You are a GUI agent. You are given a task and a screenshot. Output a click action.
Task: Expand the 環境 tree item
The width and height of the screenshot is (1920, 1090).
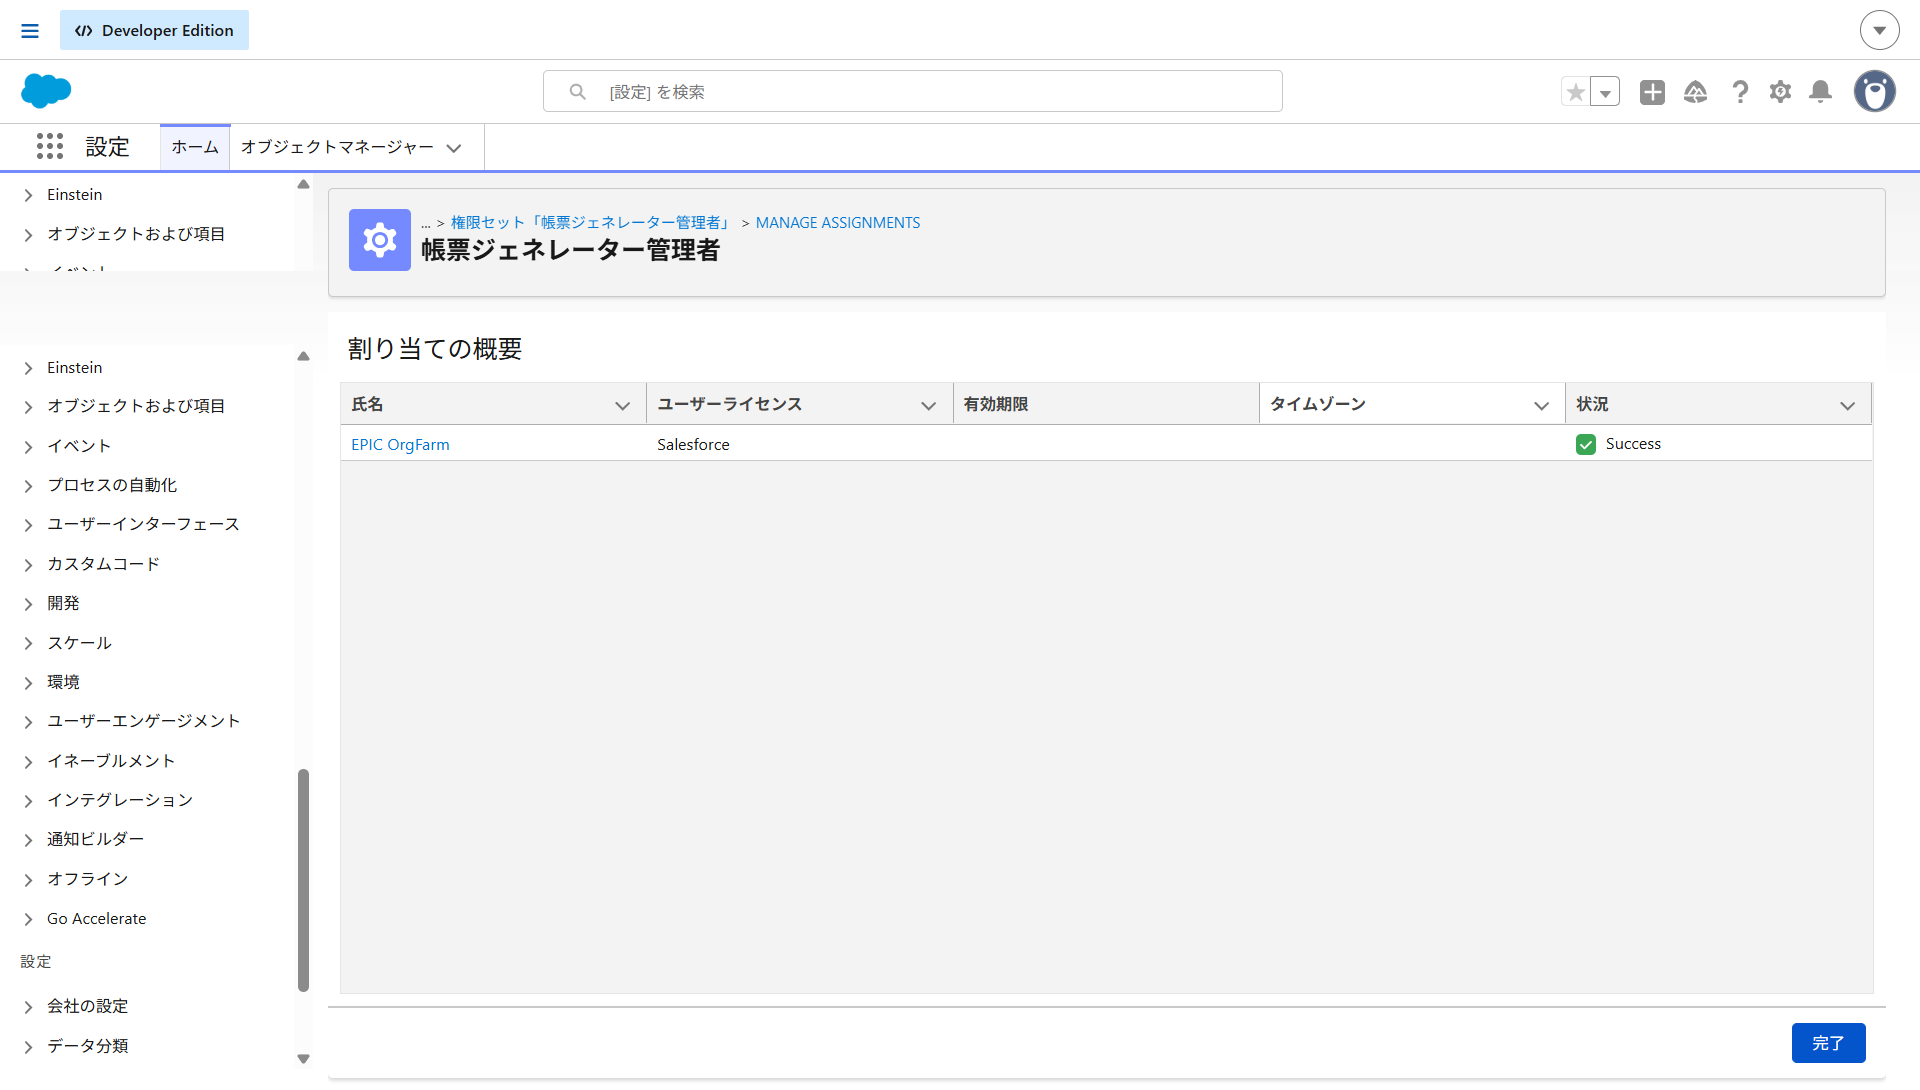click(x=28, y=683)
